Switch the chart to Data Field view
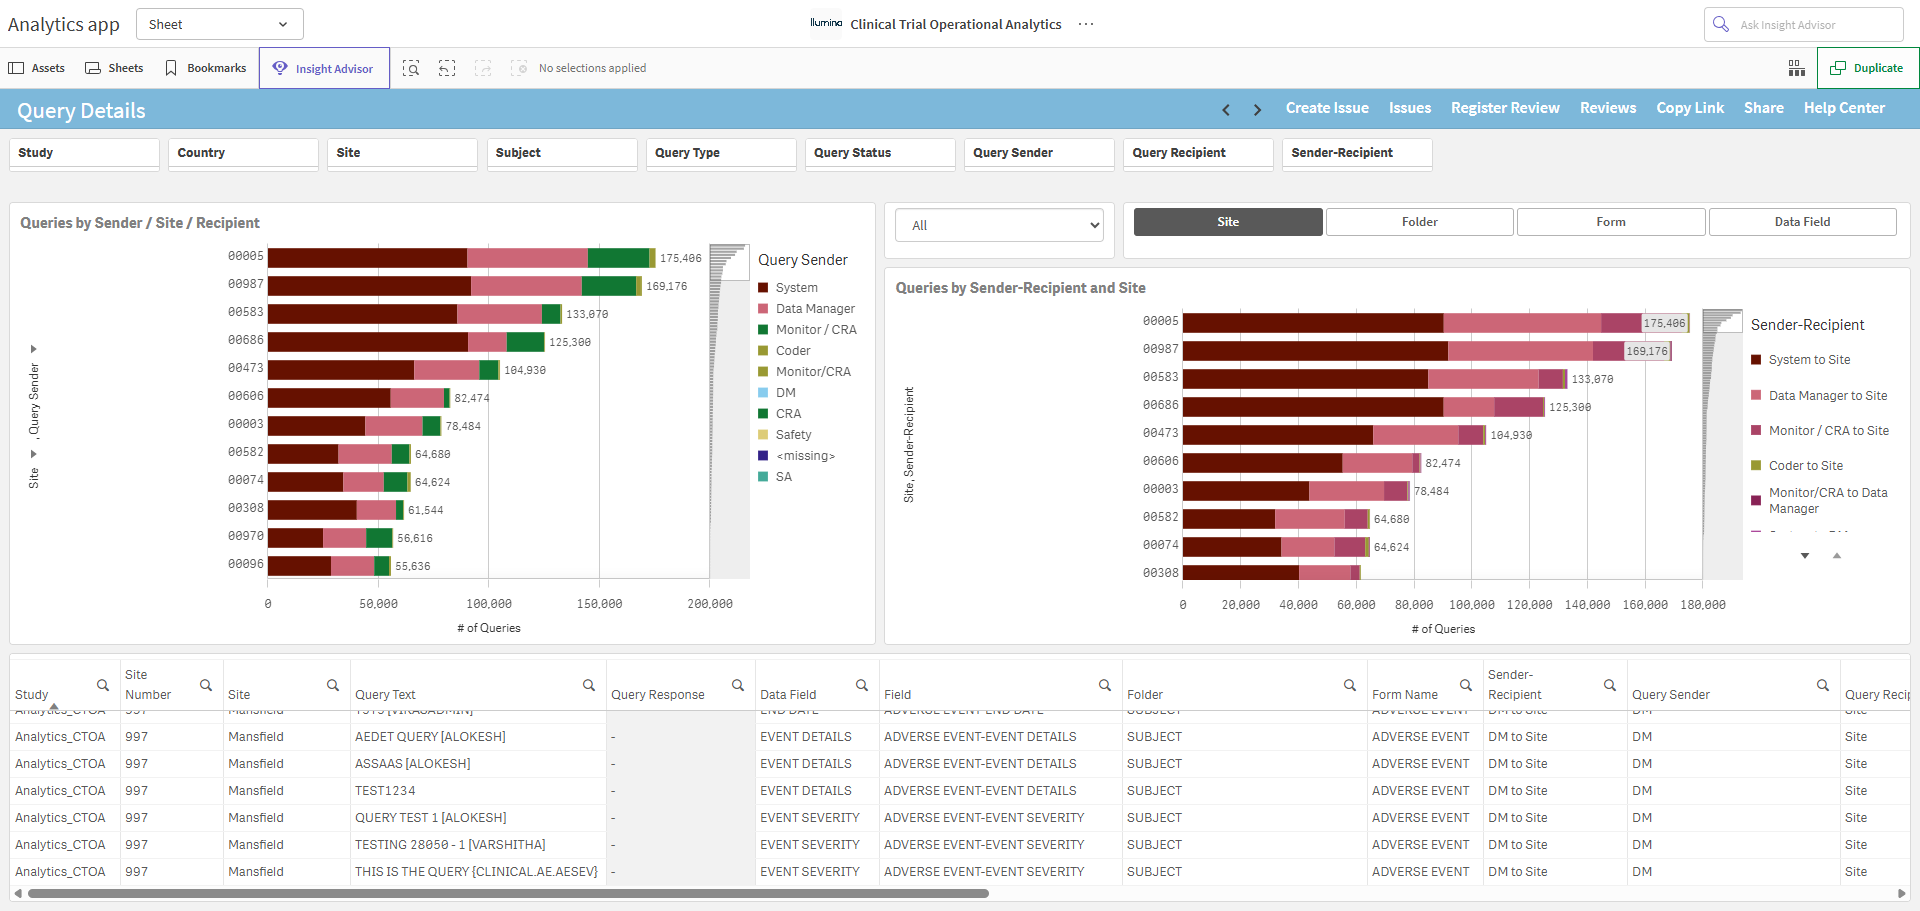Viewport: 1920px width, 911px height. pos(1802,222)
